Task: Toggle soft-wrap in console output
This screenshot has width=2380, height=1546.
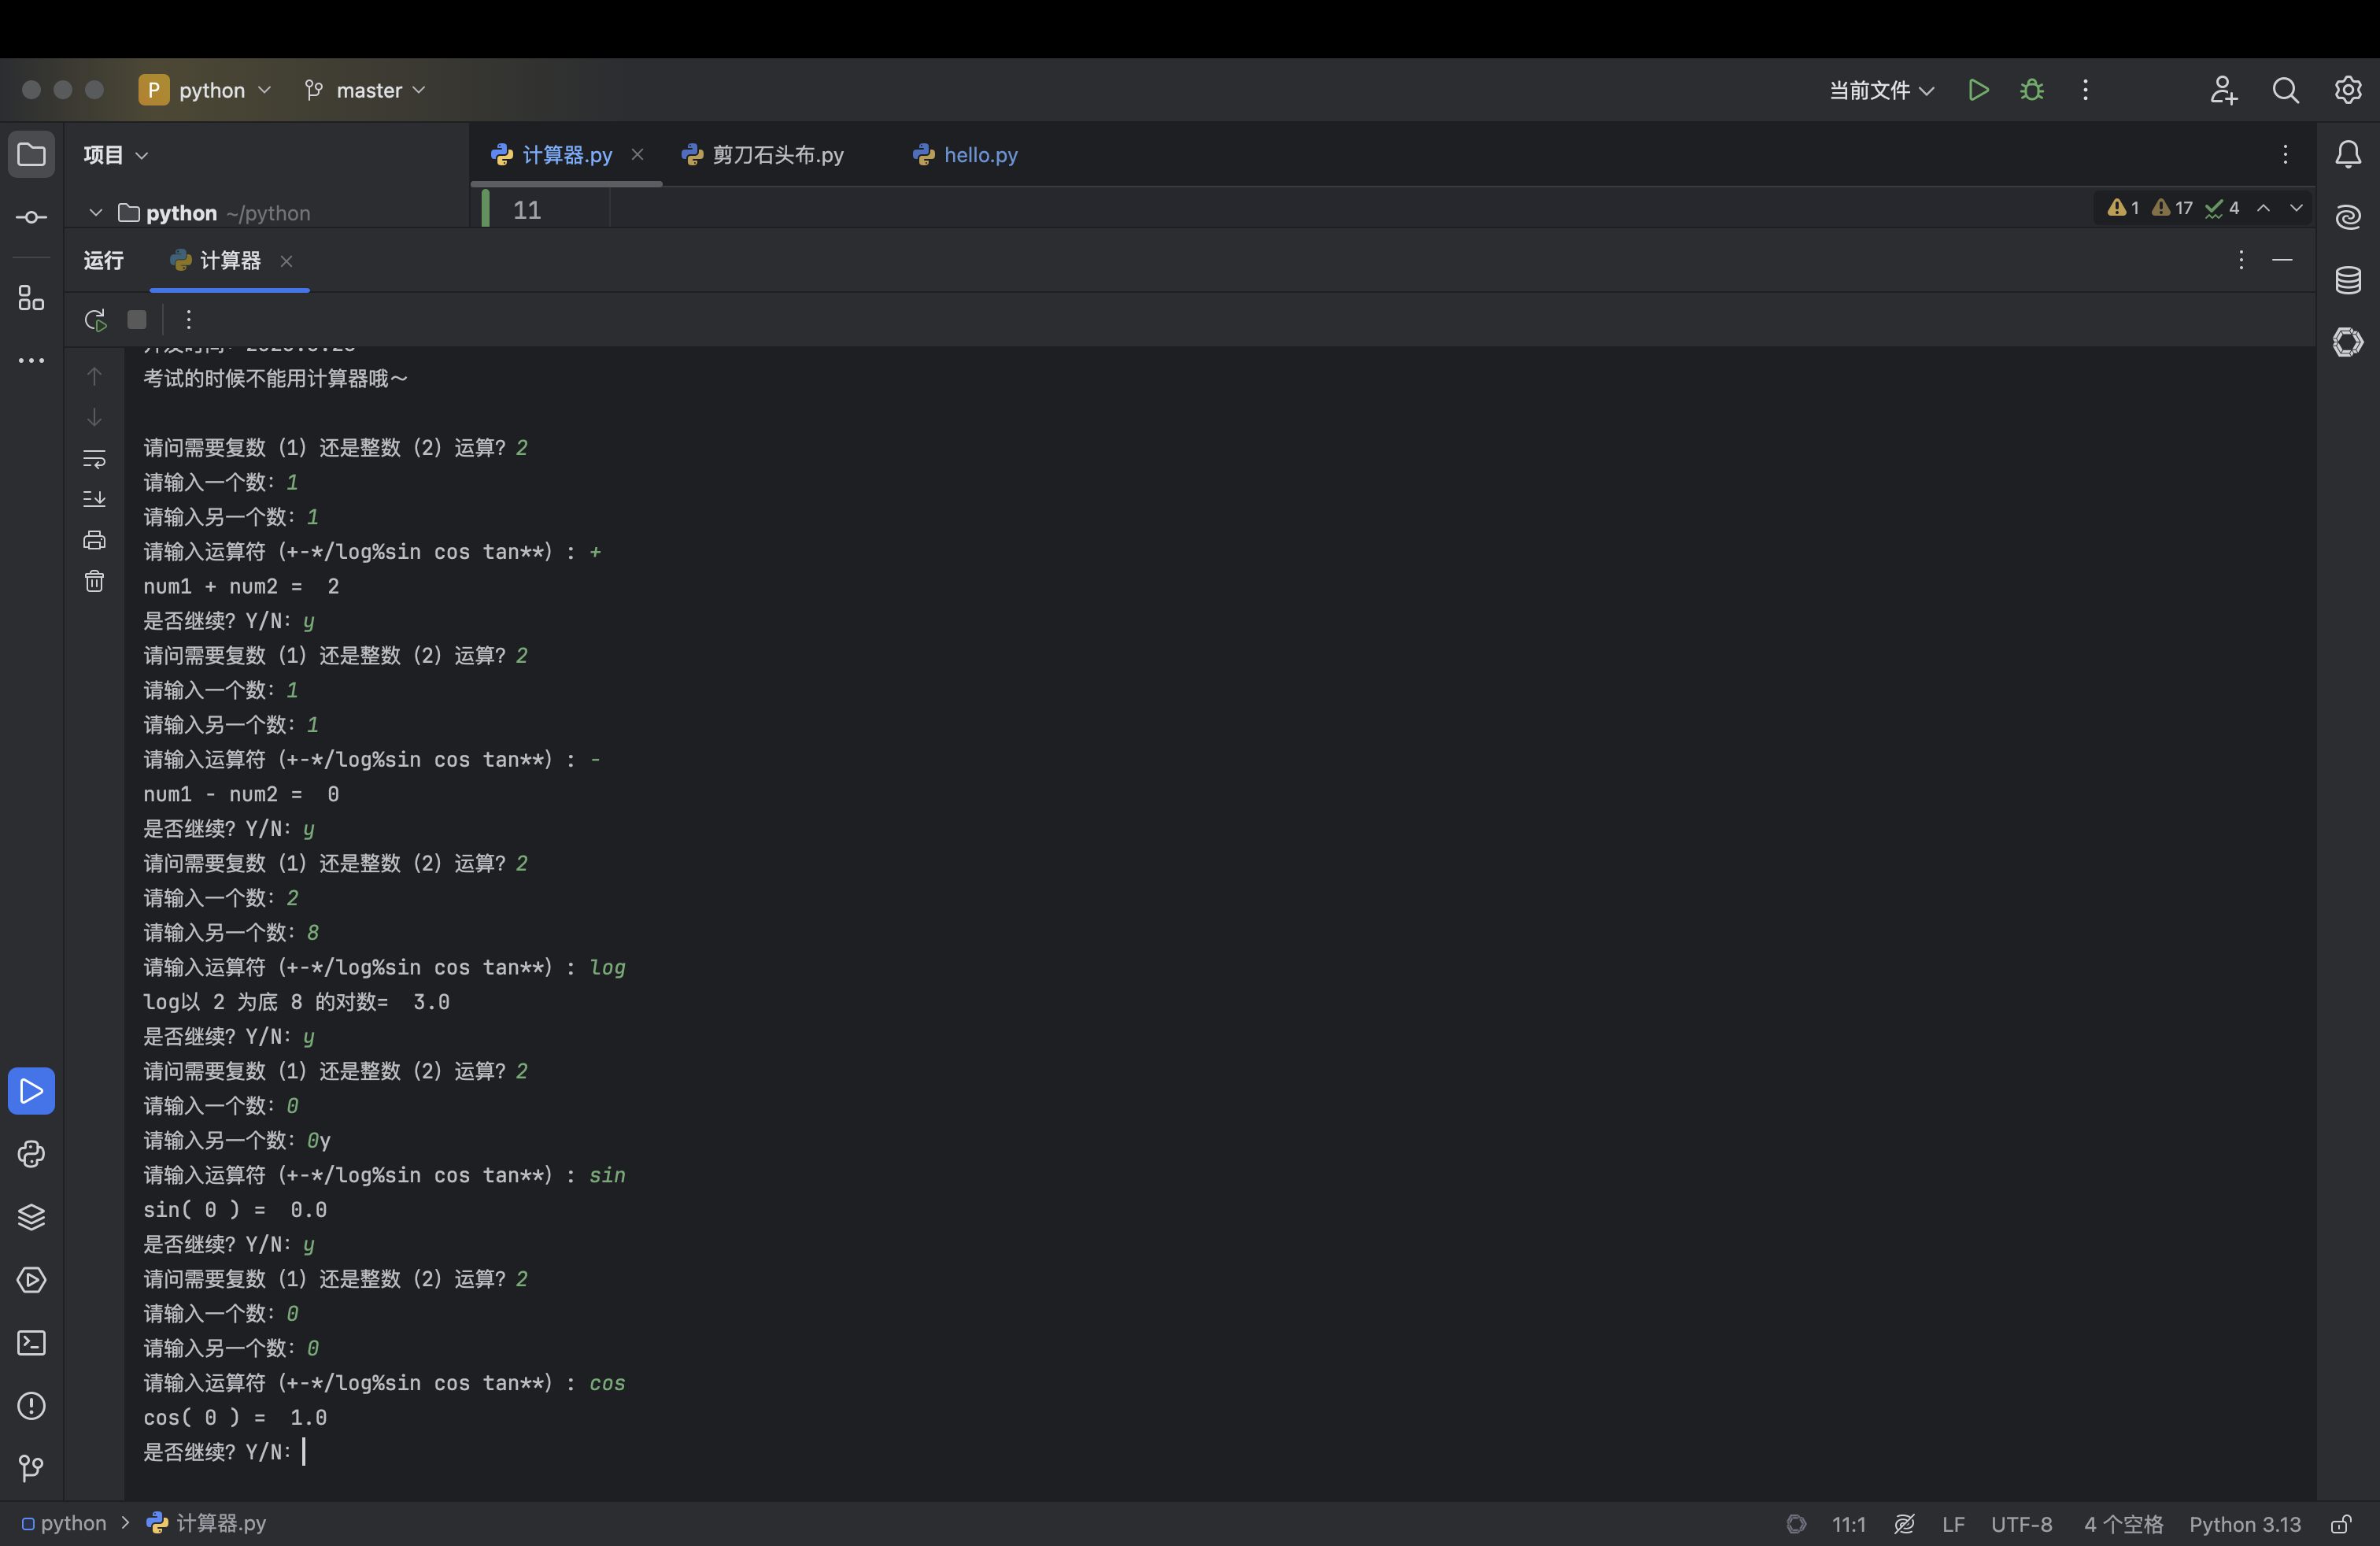Action: 94,459
